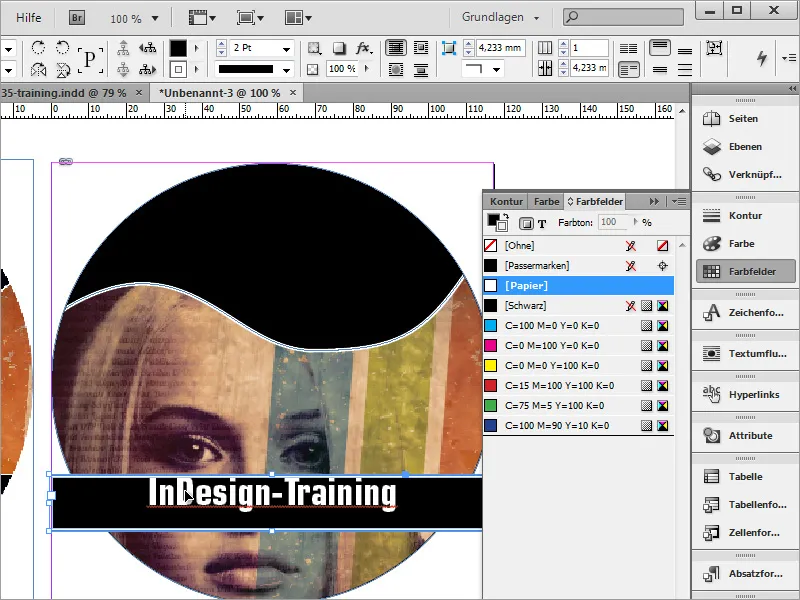This screenshot has width=800, height=600.
Task: Open Hilfe menu
Action: pyautogui.click(x=29, y=18)
